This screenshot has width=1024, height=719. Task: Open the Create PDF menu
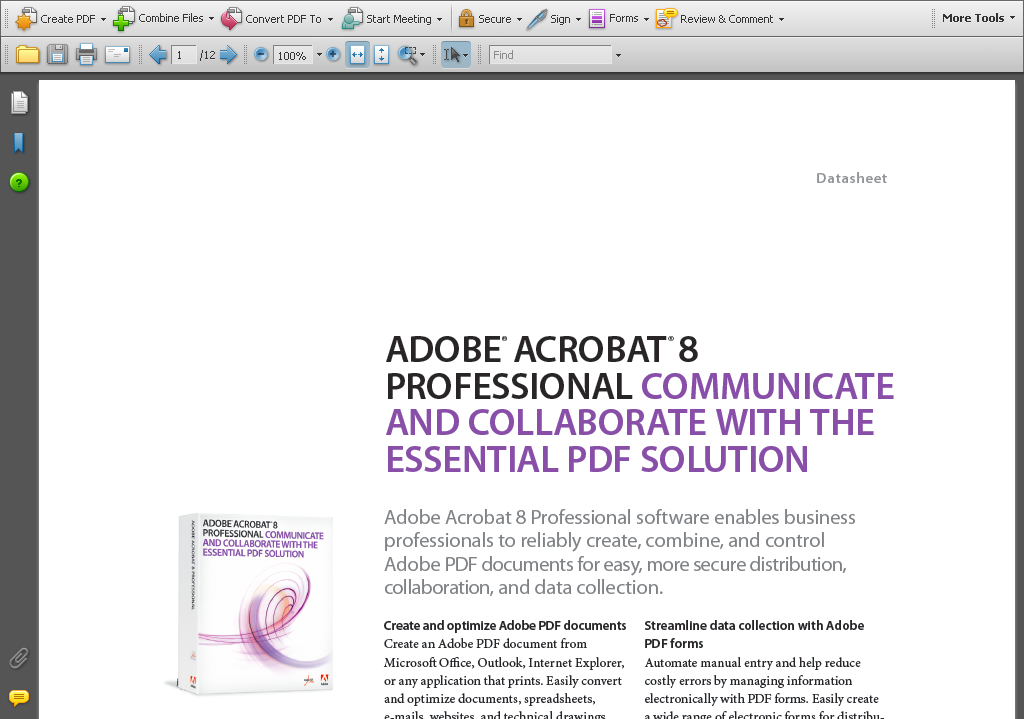click(60, 19)
